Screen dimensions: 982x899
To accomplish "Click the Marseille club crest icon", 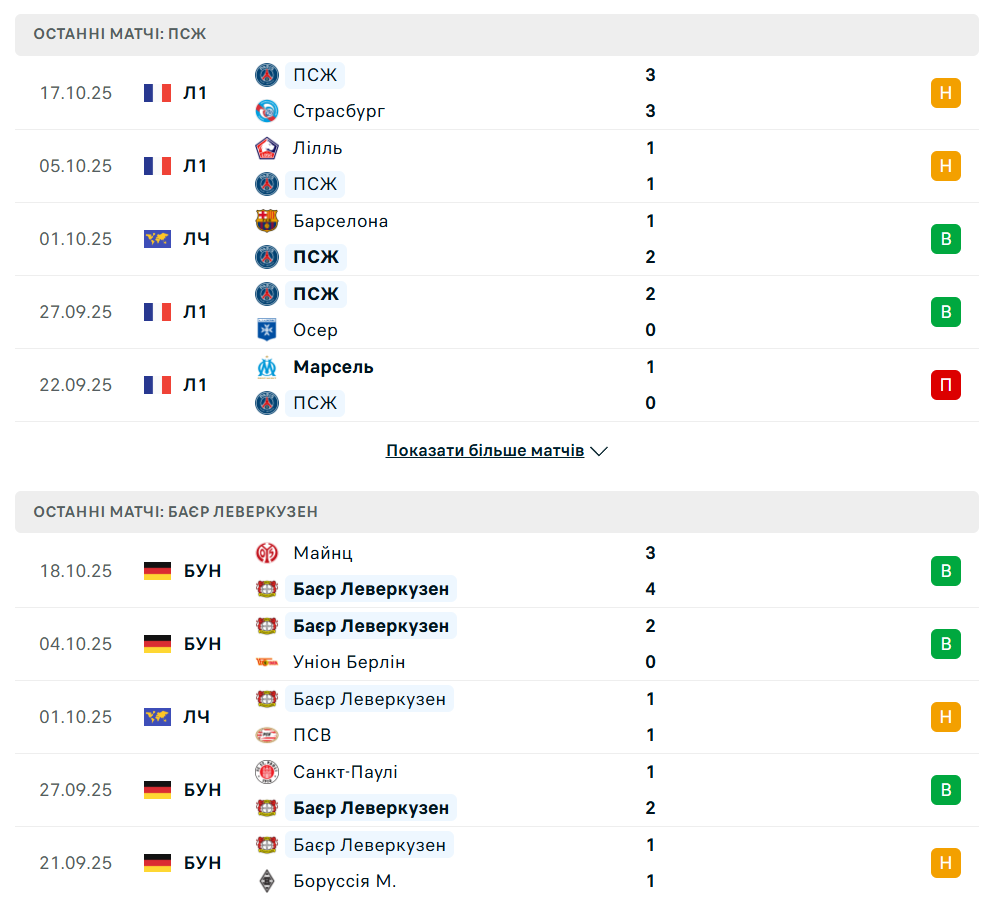I will pos(267,367).
